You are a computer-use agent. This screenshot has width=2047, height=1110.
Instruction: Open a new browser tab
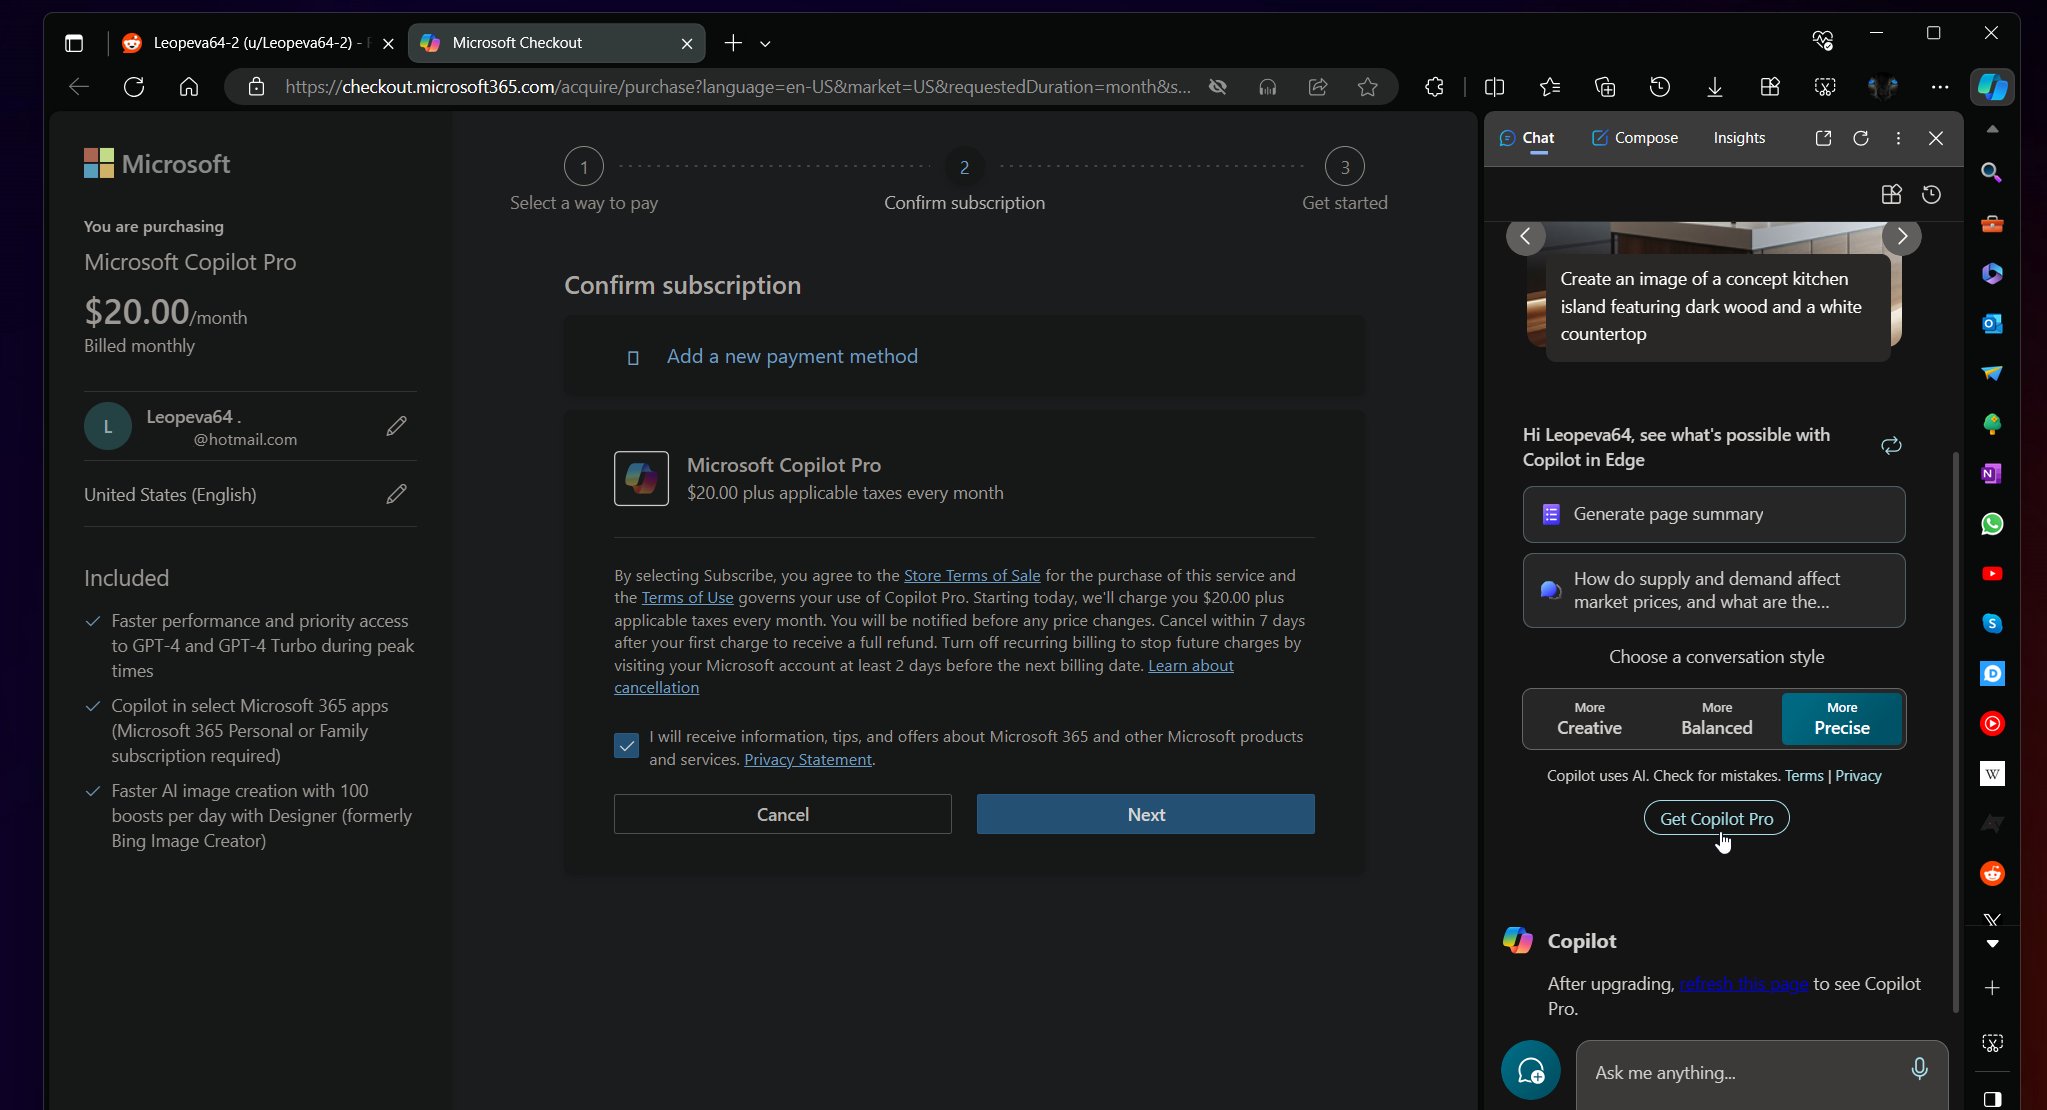coord(733,43)
